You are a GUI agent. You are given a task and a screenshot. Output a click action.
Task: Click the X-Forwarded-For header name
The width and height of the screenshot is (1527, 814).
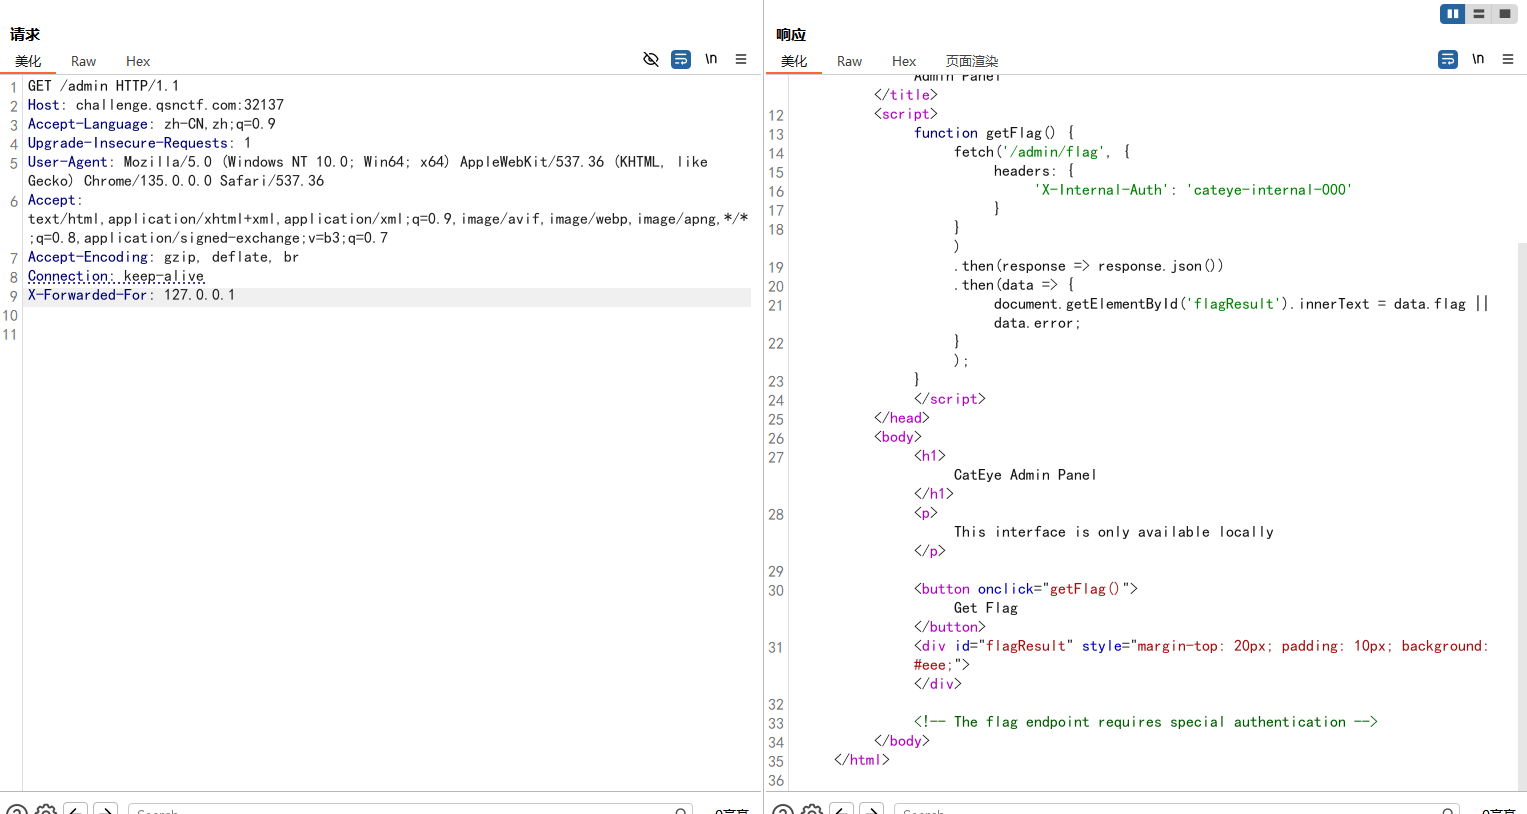(88, 295)
